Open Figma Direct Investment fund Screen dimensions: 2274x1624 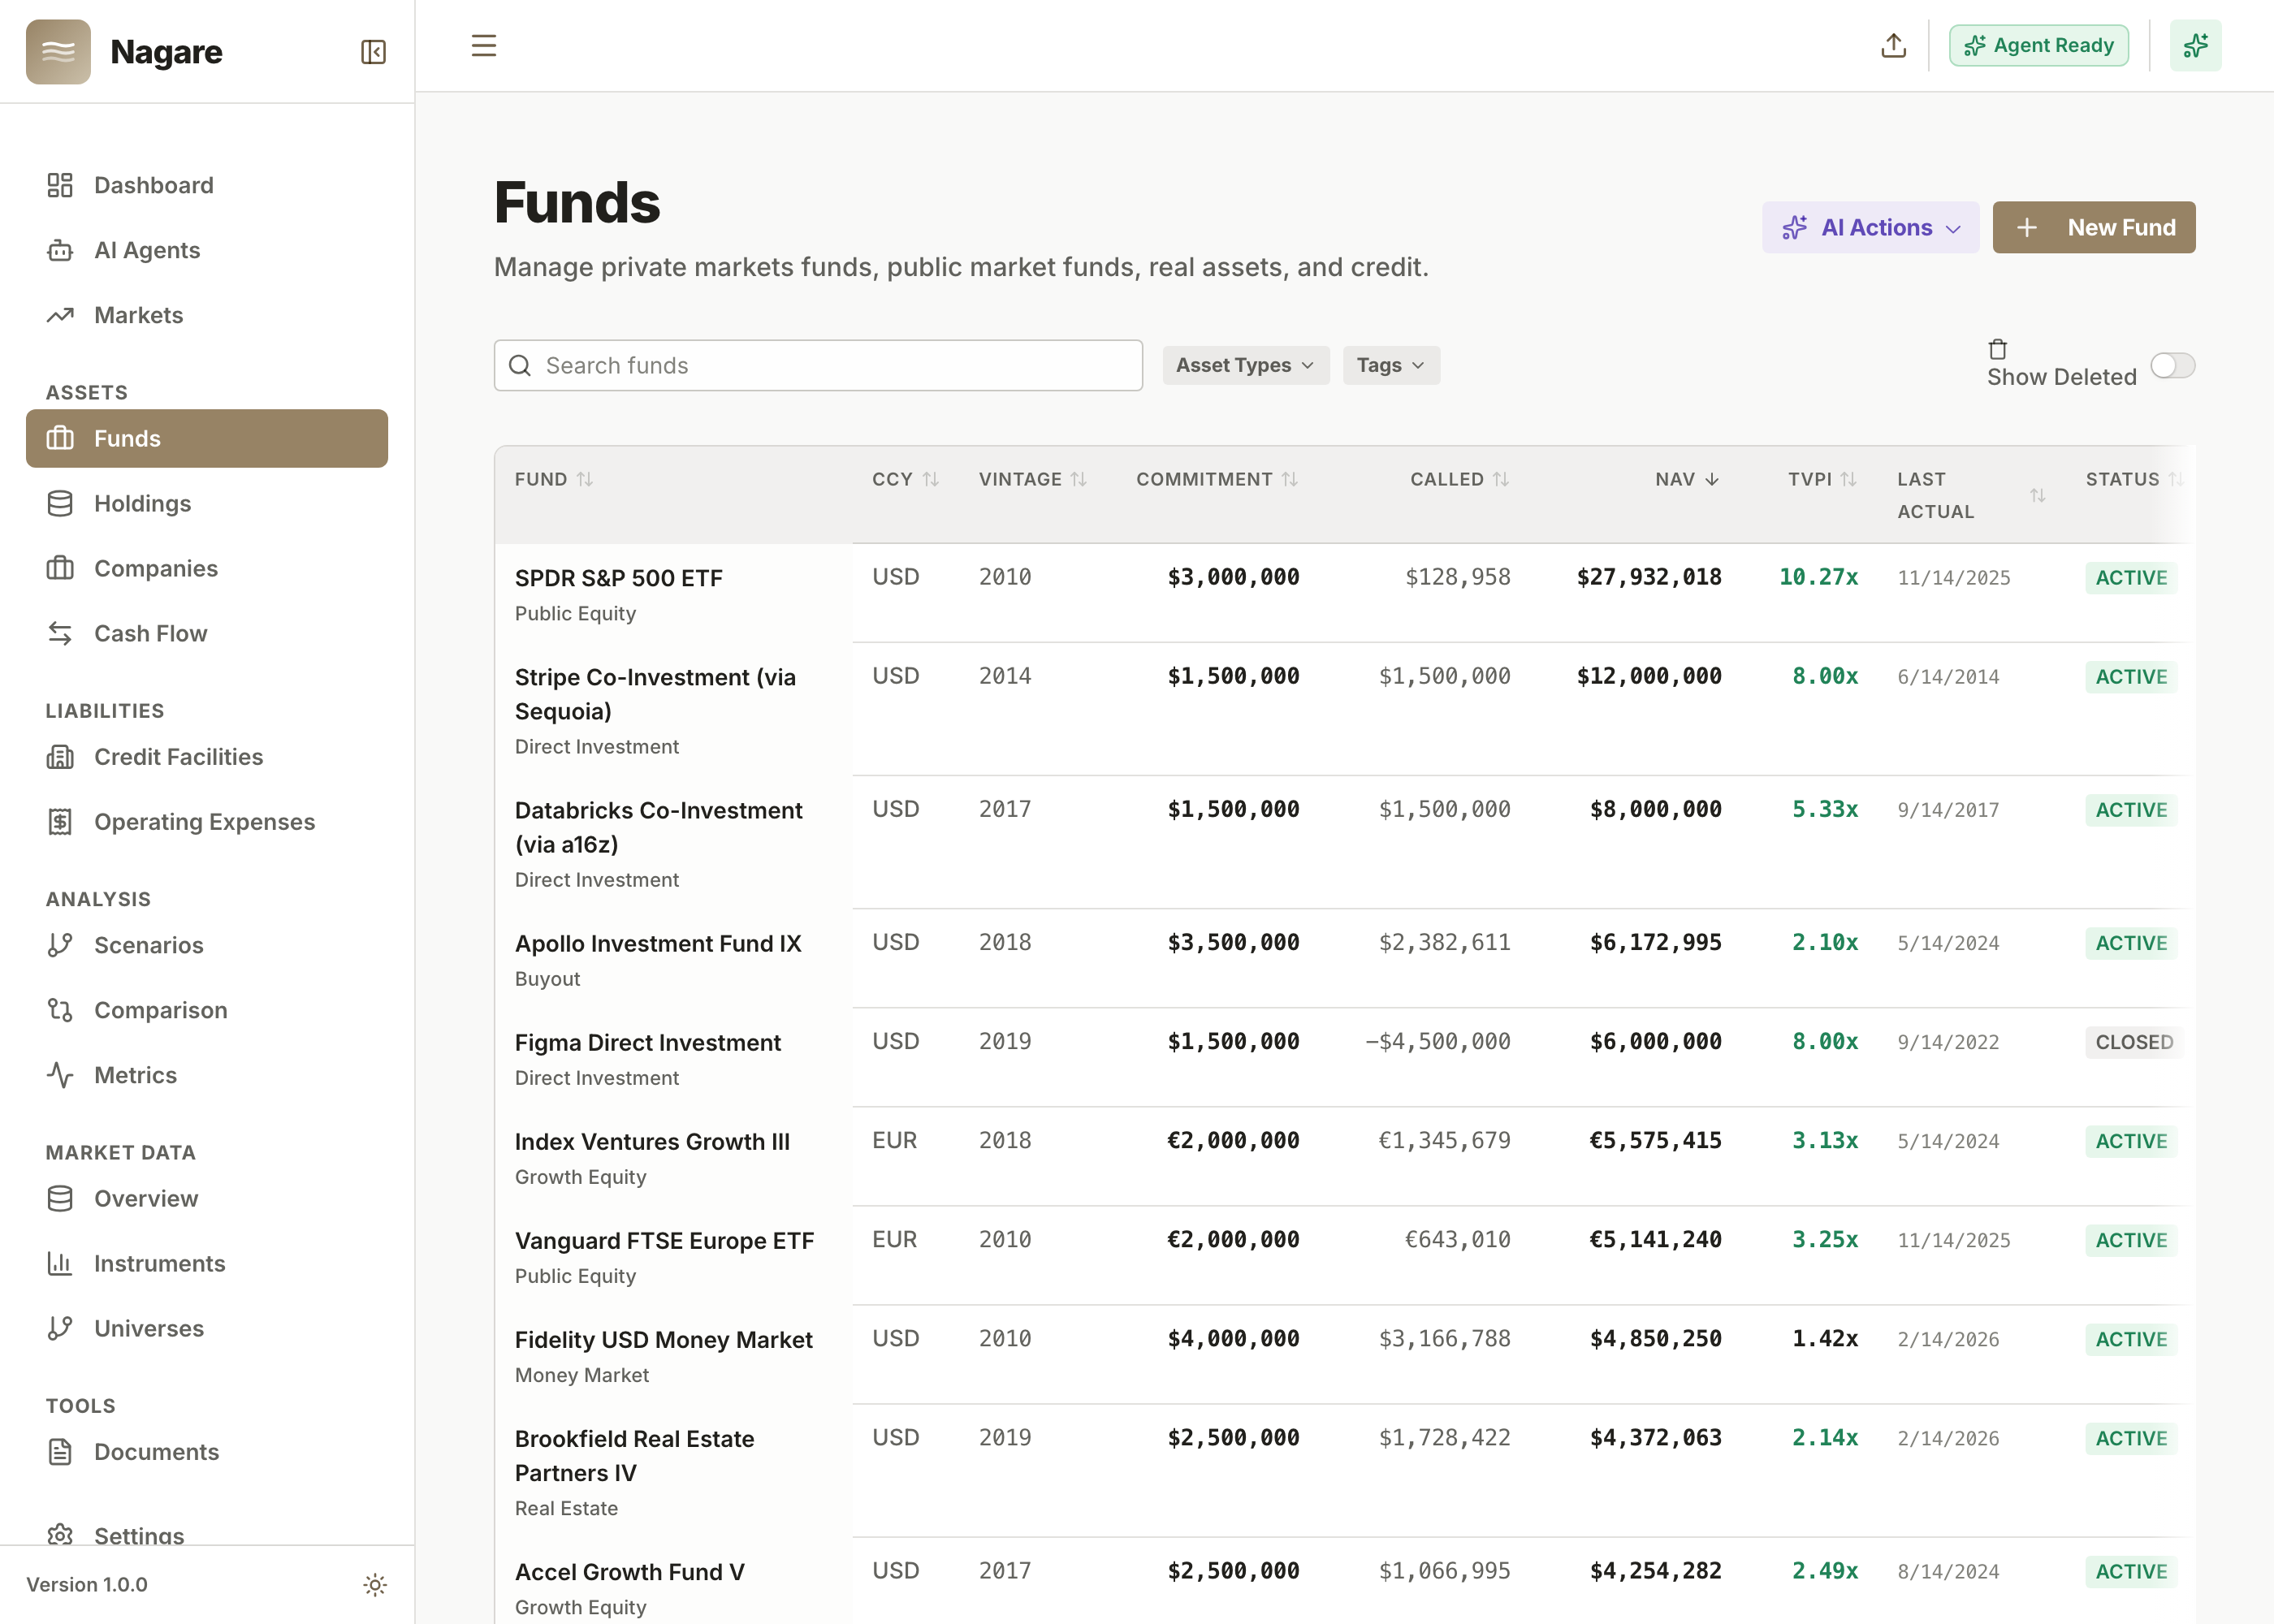(647, 1042)
